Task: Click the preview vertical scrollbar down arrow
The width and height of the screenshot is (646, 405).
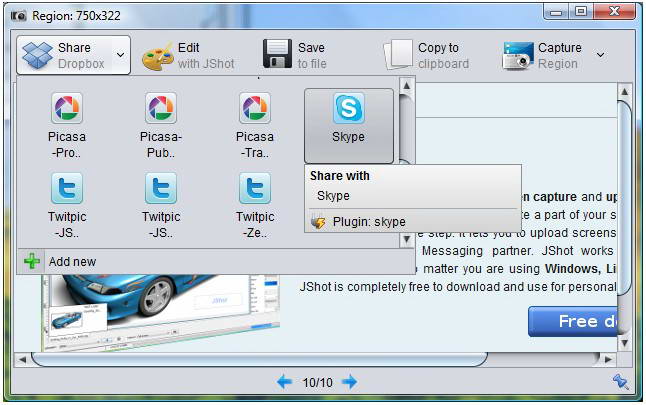Action: (x=625, y=343)
